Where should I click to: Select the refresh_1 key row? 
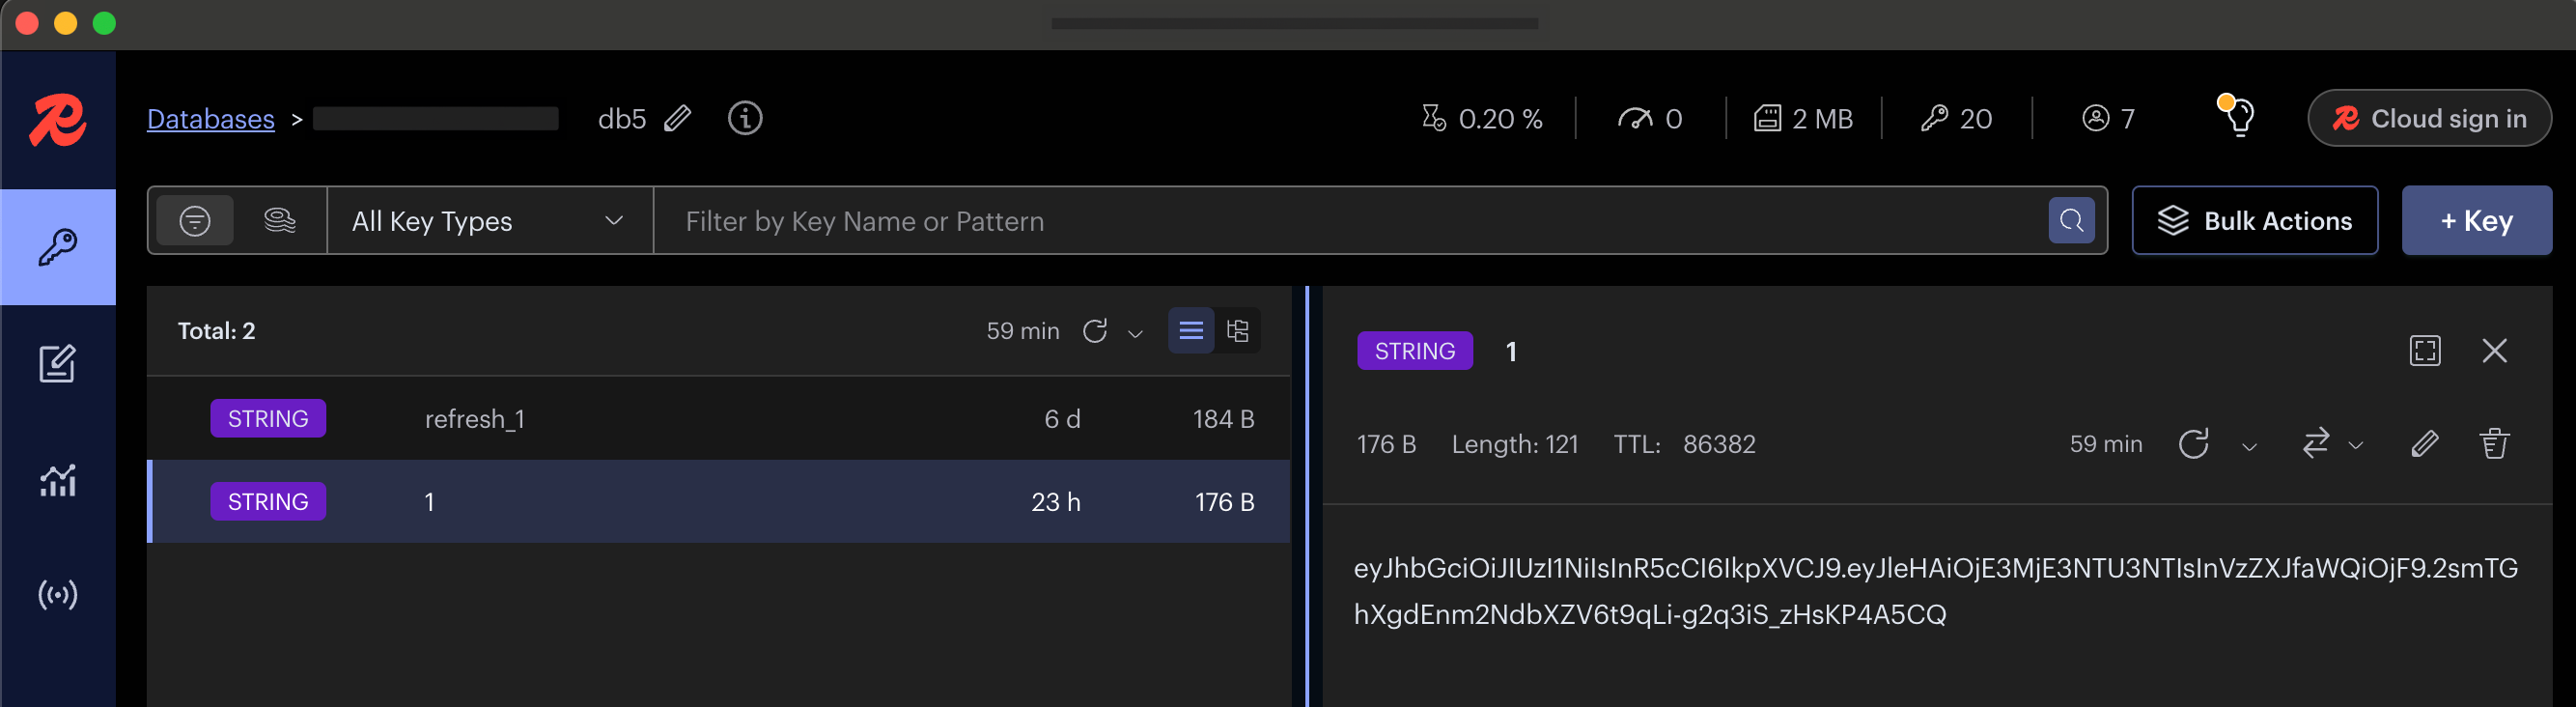719,418
